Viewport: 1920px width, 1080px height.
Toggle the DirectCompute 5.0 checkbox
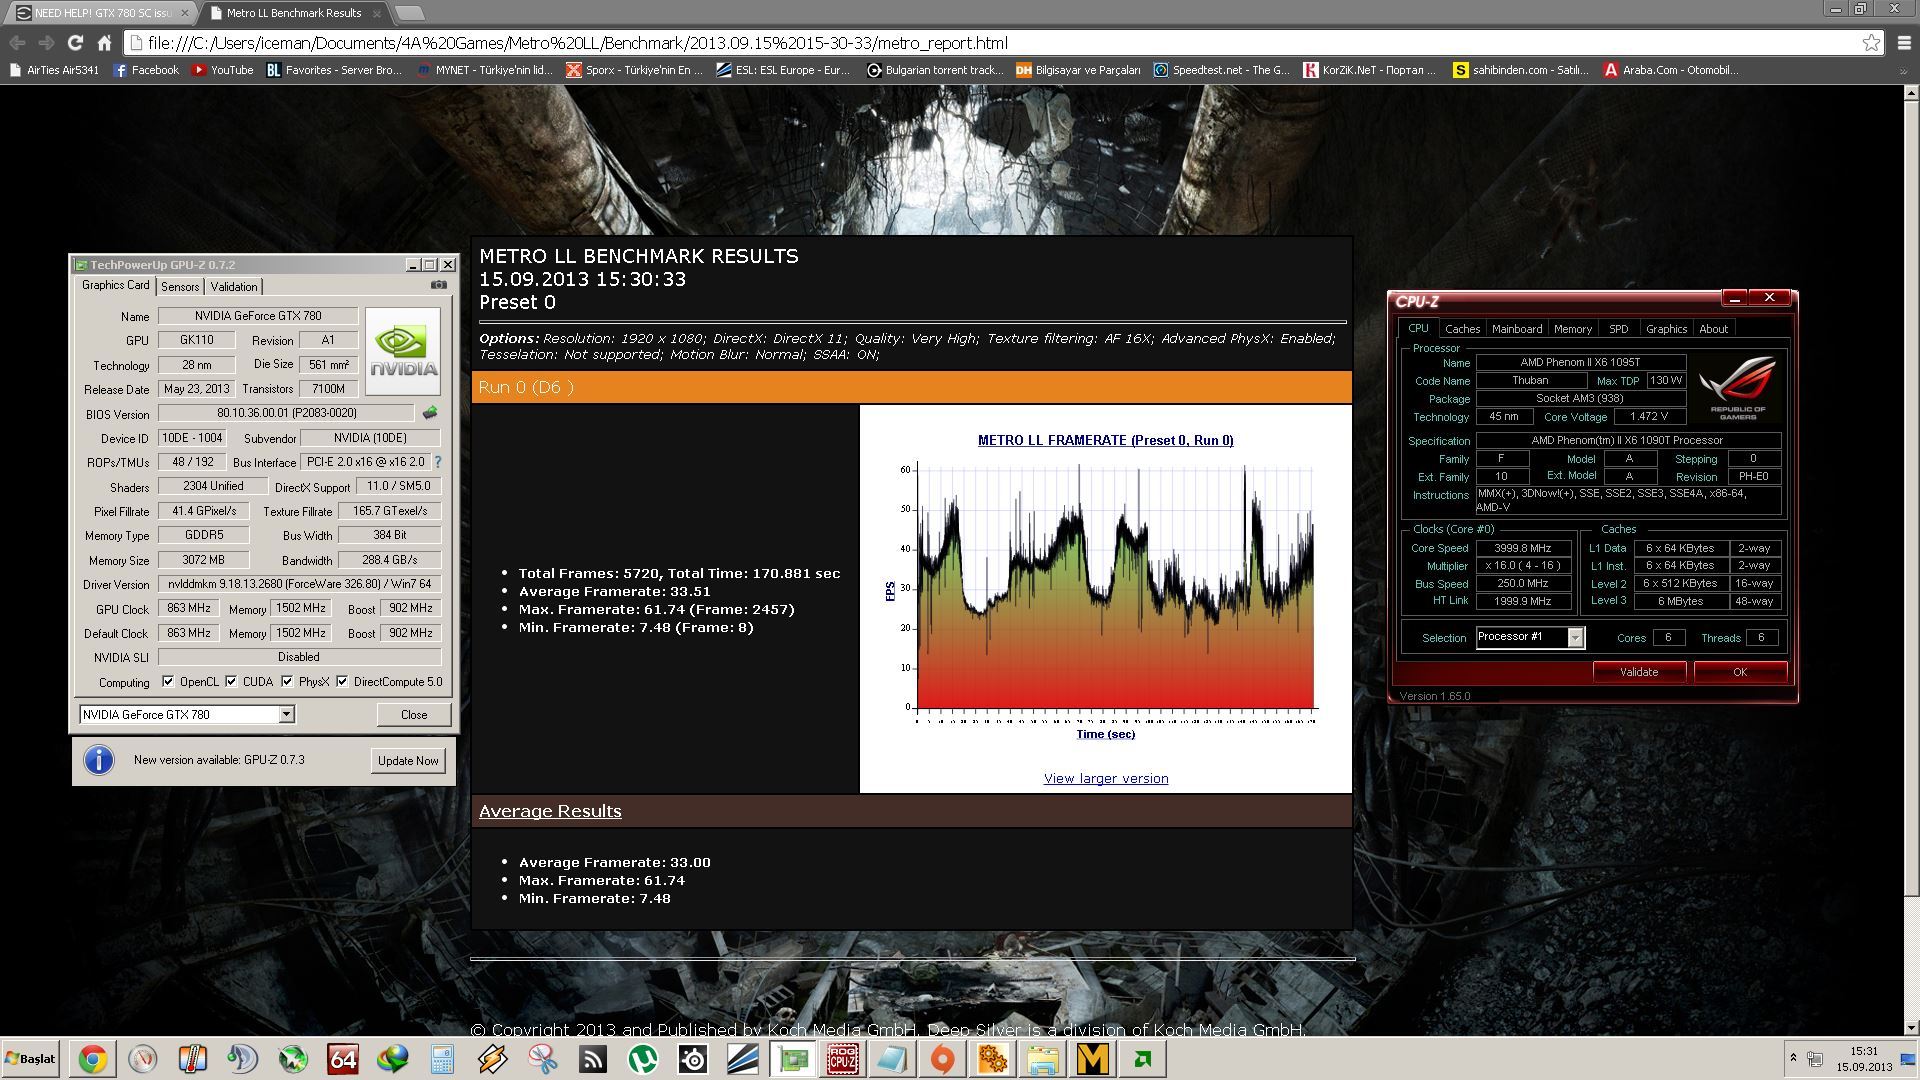pos(342,682)
